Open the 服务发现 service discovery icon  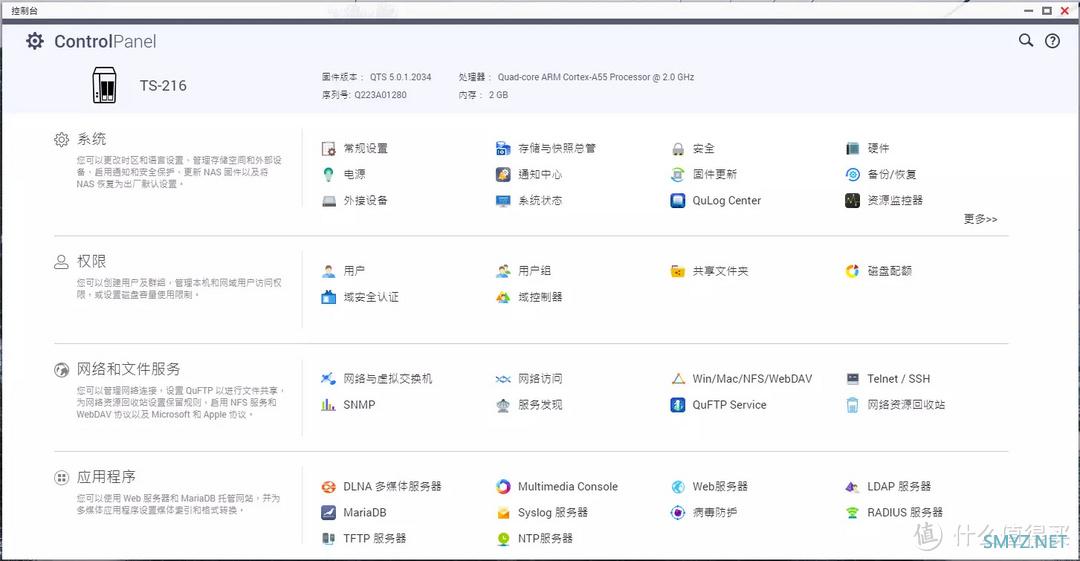coord(503,405)
